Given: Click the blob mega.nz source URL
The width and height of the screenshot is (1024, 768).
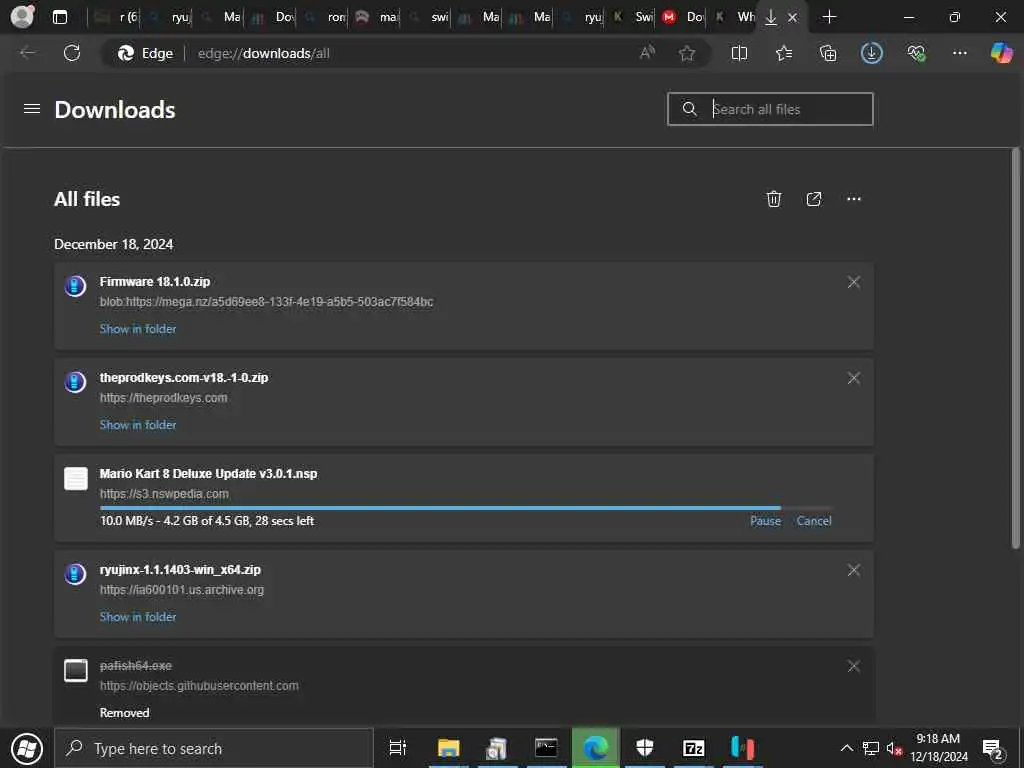Looking at the screenshot, I should click(x=266, y=302).
